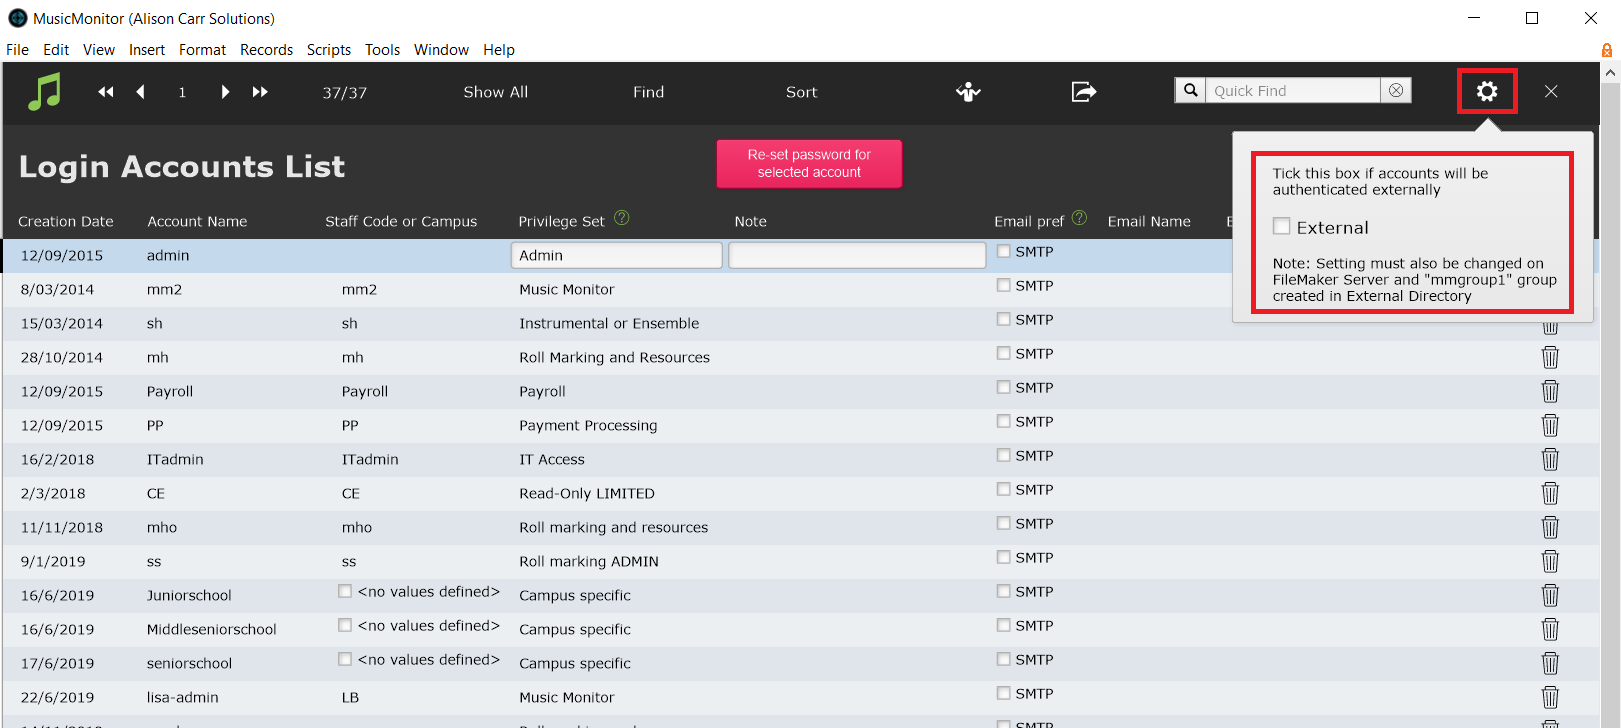Image resolution: width=1621 pixels, height=728 pixels.
Task: Click 'Payment Processing' privilege cell
Action: 588,425
